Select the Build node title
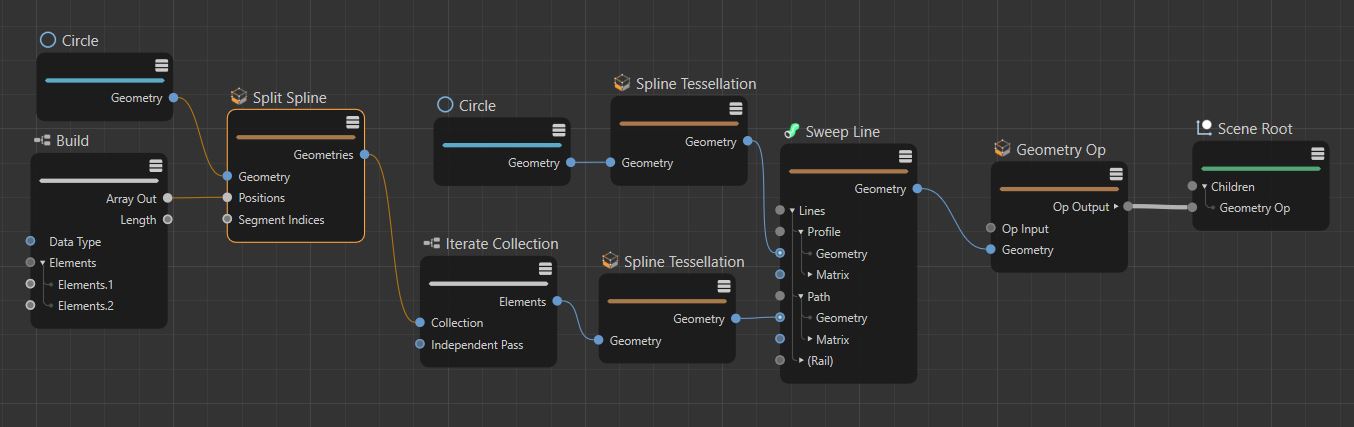The width and height of the screenshot is (1354, 427). coord(72,141)
